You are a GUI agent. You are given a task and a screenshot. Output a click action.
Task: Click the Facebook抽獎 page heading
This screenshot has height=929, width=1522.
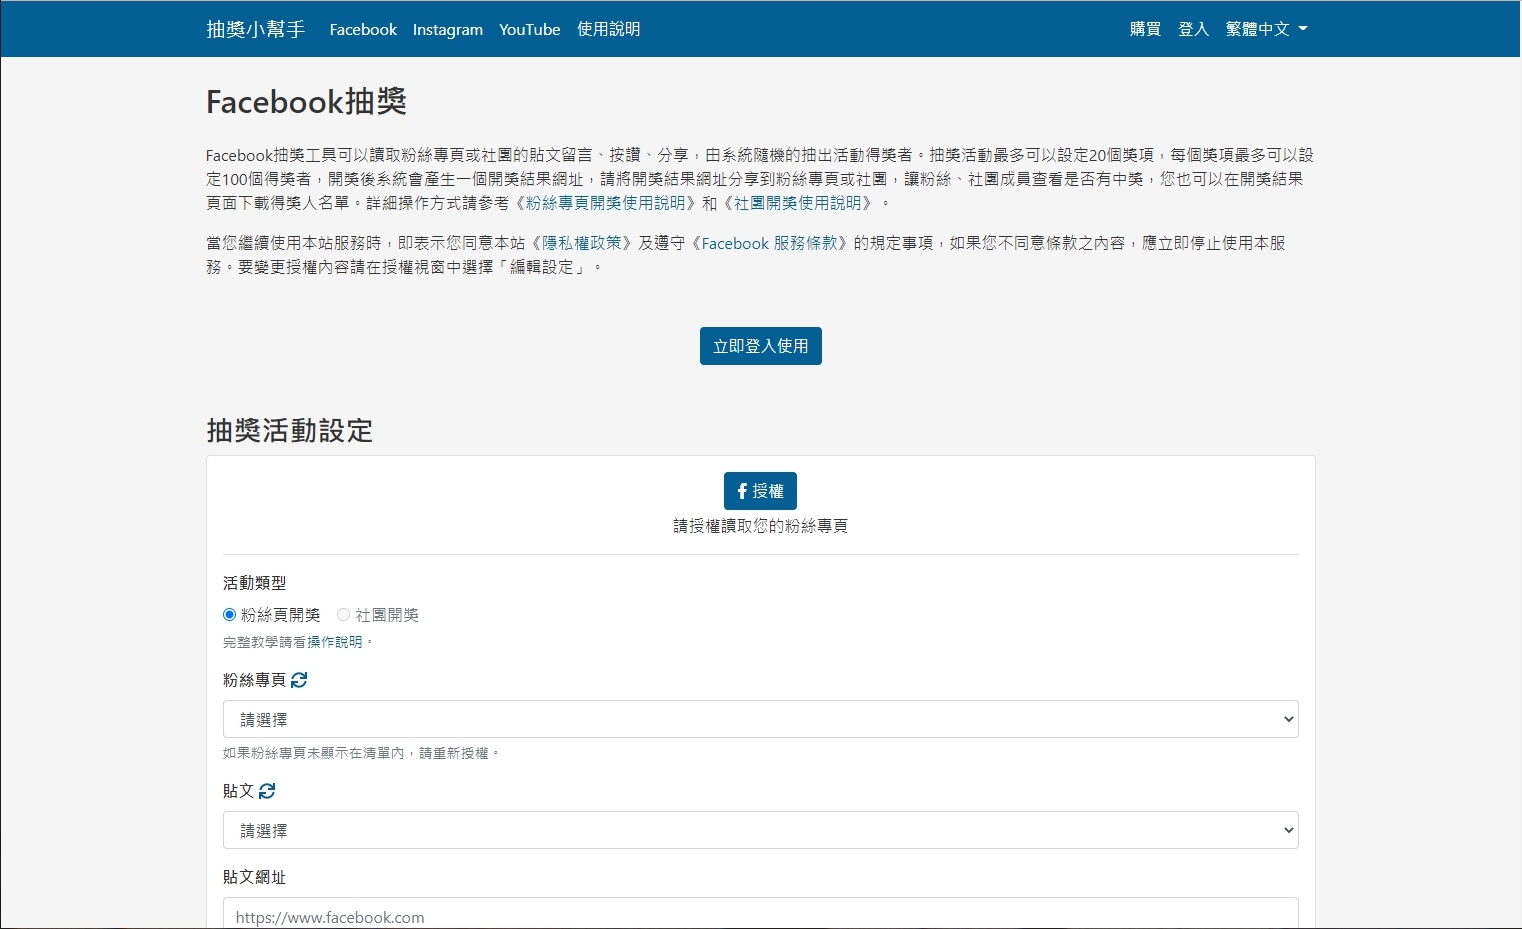(306, 101)
